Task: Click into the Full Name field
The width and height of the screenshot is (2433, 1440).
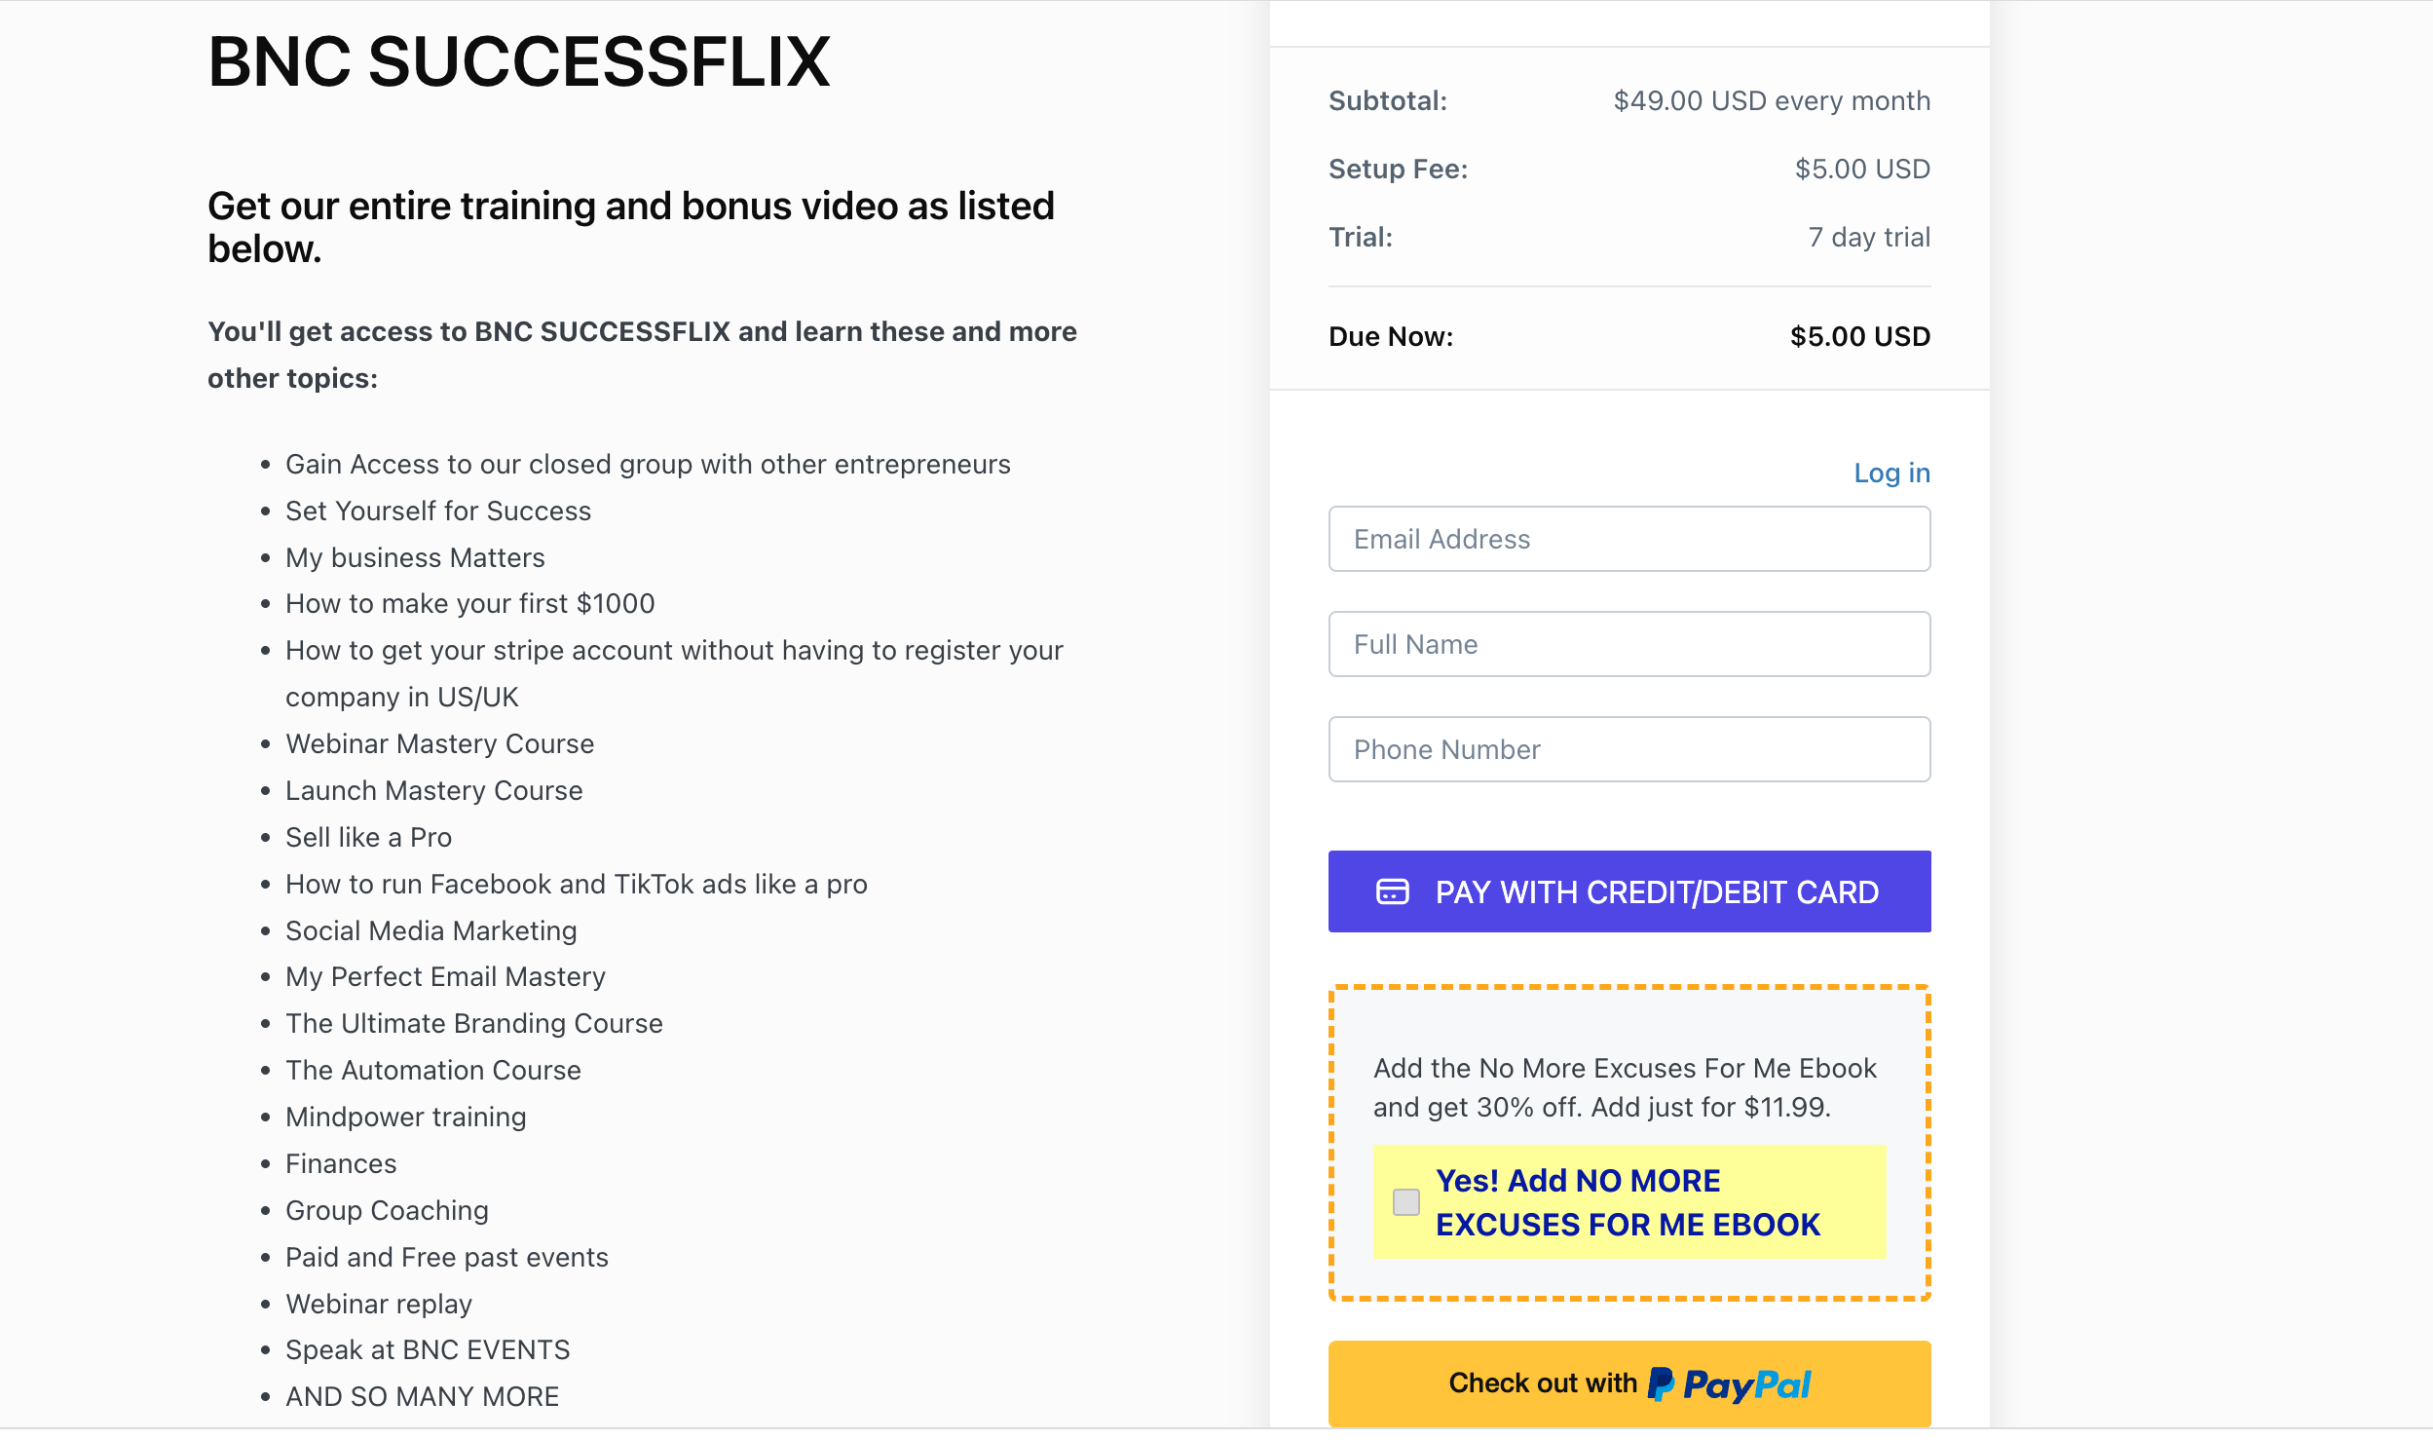Action: (x=1629, y=644)
